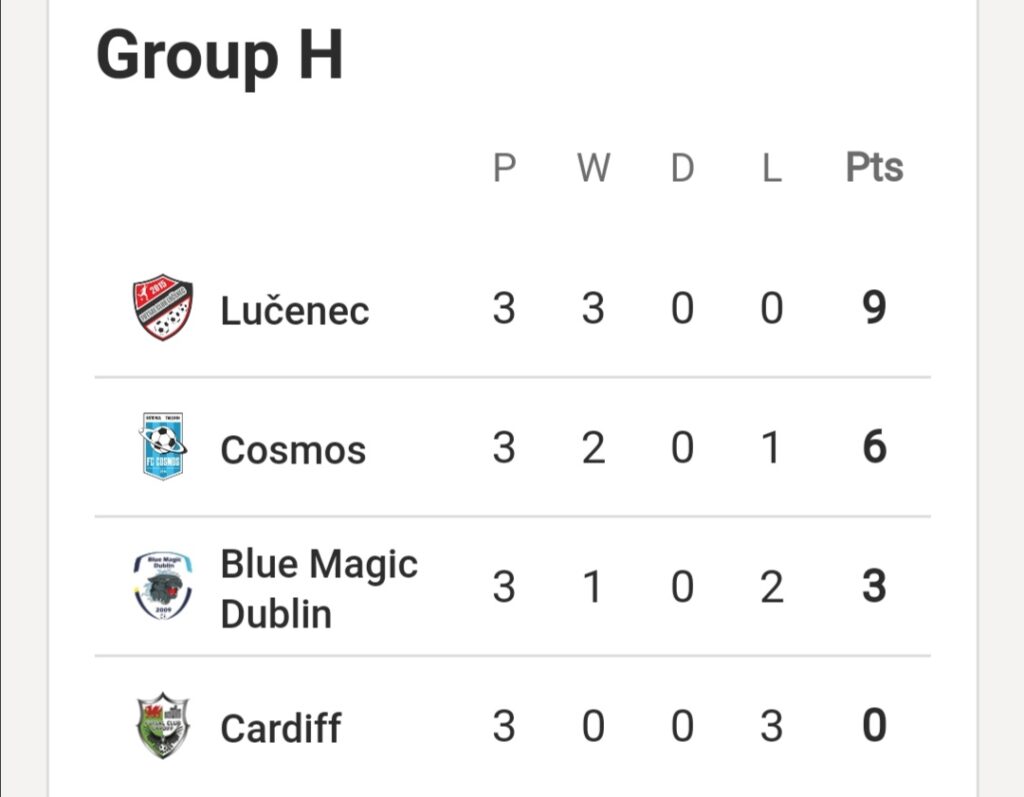Select the Group H heading
Image resolution: width=1024 pixels, height=797 pixels.
pyautogui.click(x=219, y=56)
